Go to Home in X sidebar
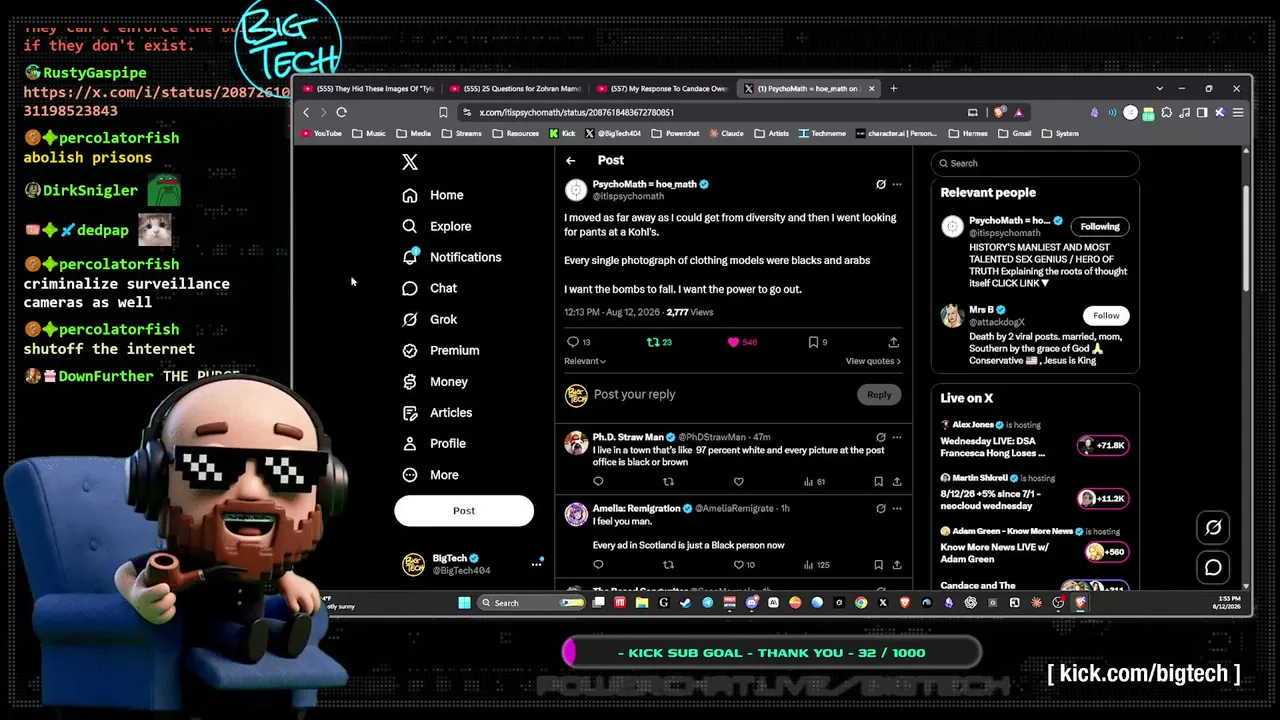 [433, 195]
